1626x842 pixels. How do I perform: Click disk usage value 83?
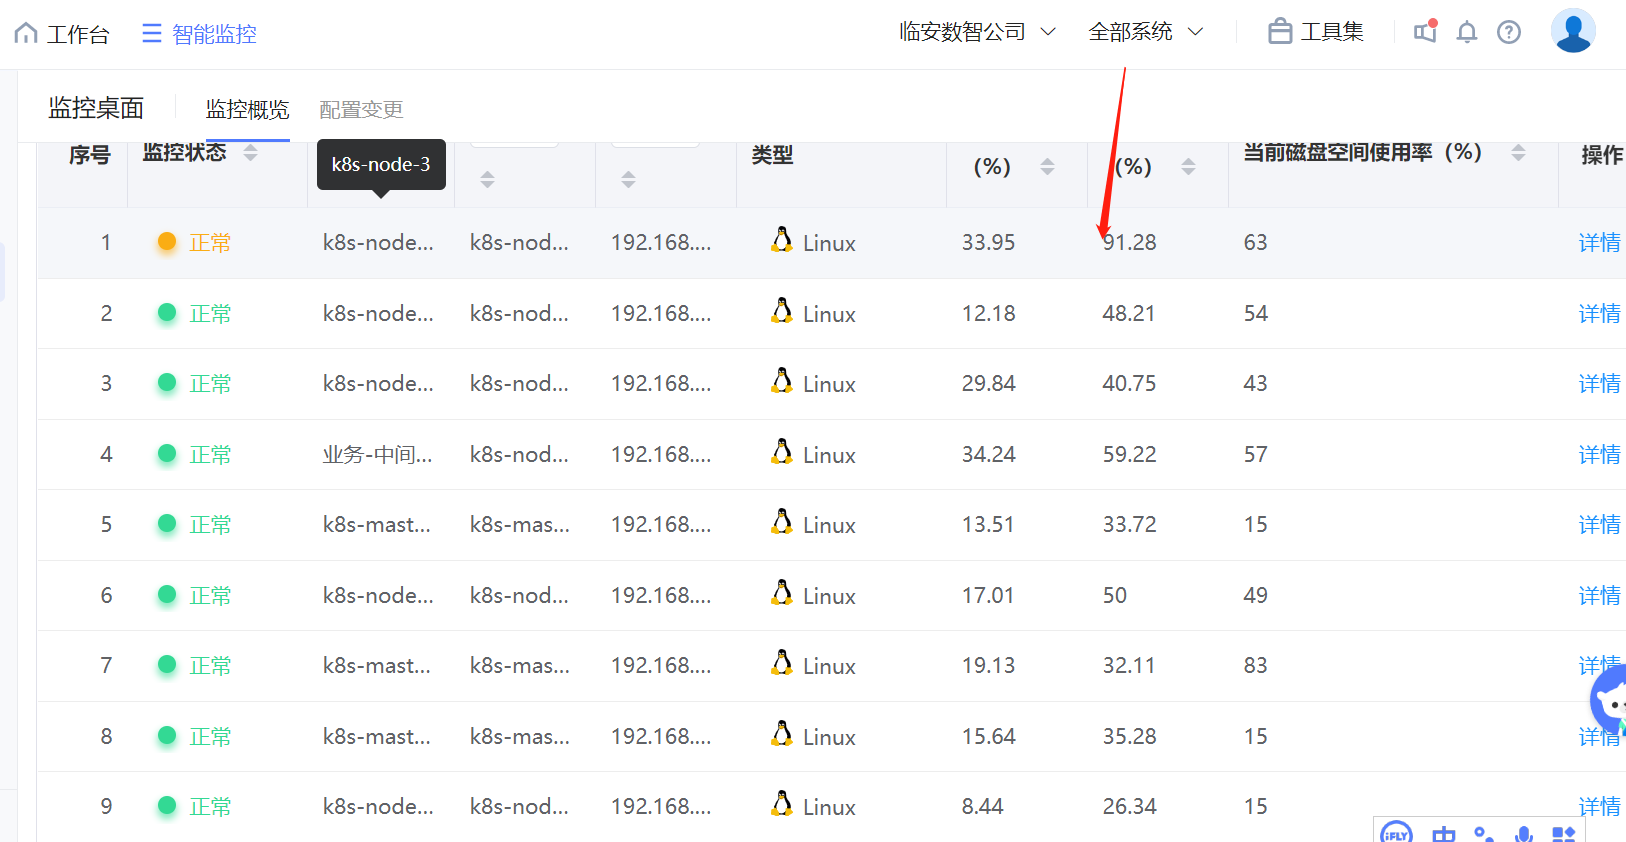[1255, 666]
